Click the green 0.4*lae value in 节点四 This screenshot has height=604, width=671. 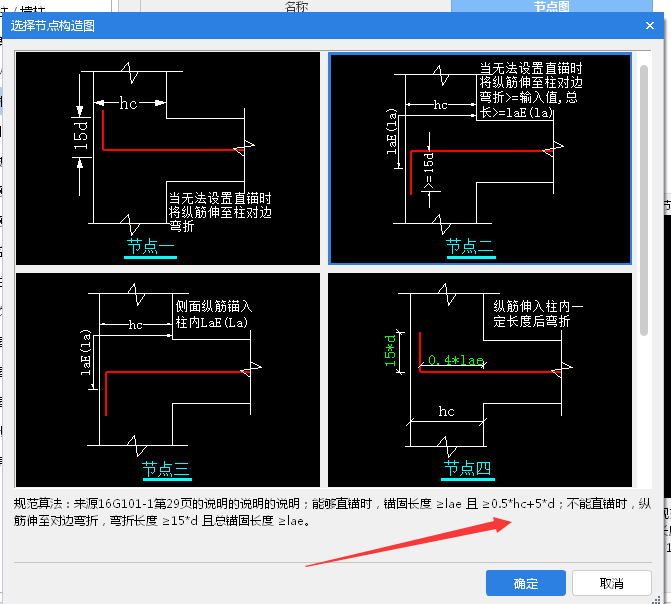pyautogui.click(x=456, y=360)
